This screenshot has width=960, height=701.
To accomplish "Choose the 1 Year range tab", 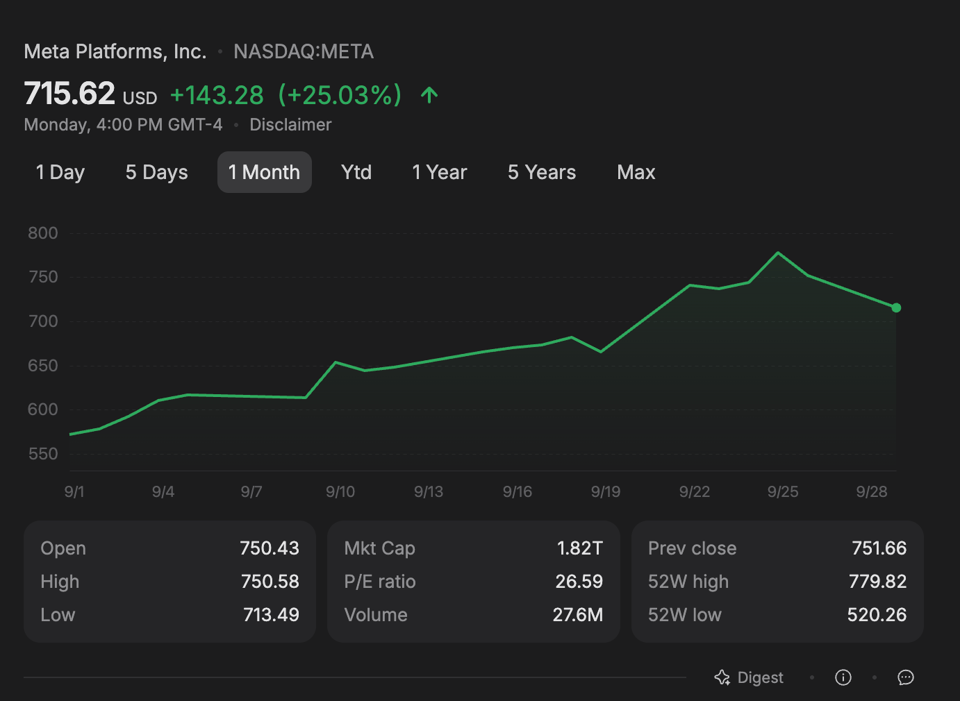I will pos(440,172).
